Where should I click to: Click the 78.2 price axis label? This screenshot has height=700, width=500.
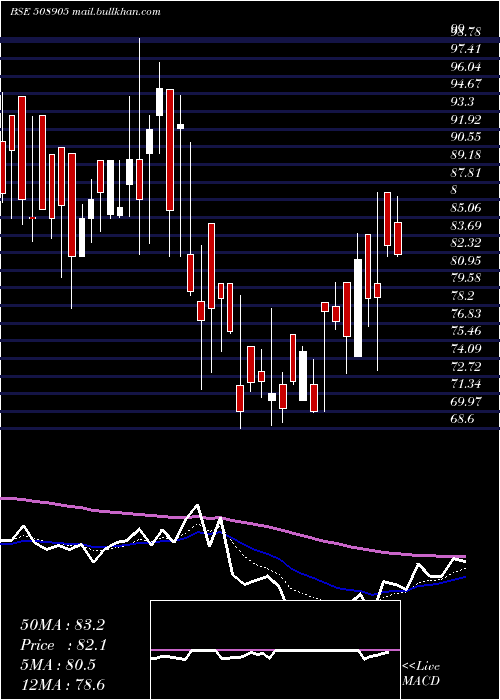click(x=462, y=295)
